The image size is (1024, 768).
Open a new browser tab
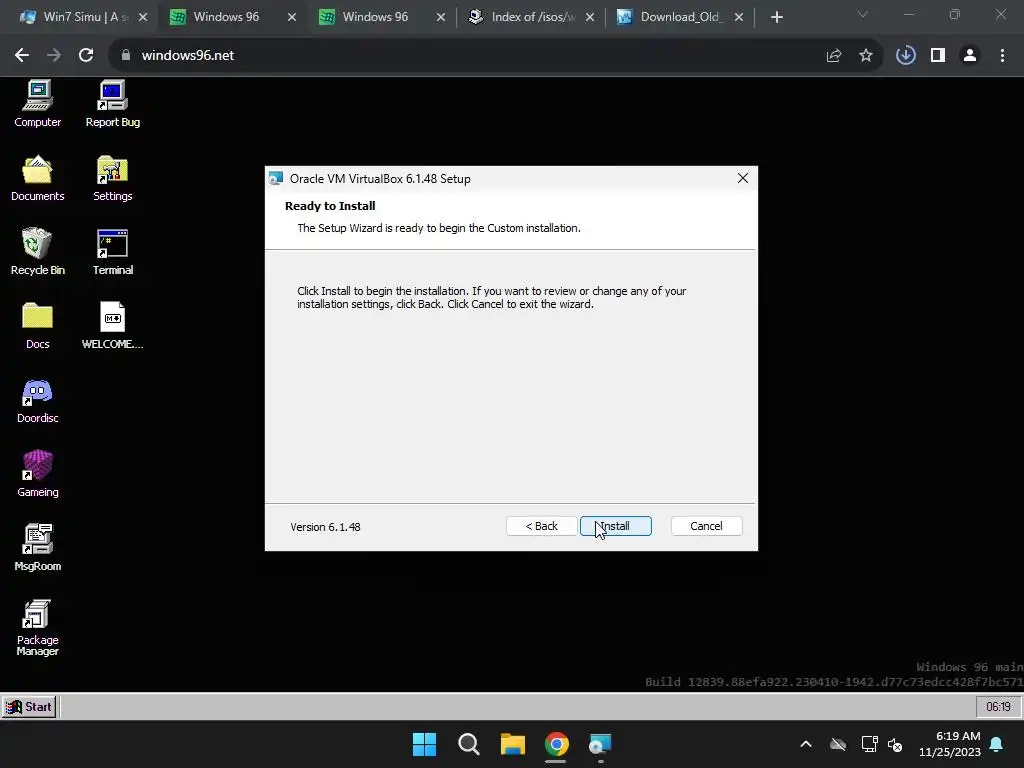pos(776,18)
